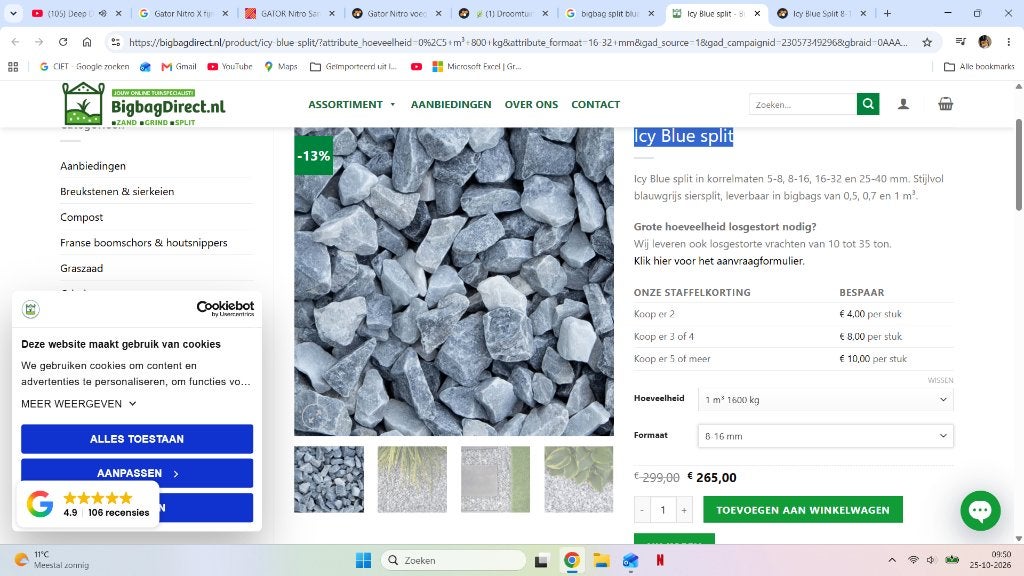Open the Compost category
1024x576 pixels.
pos(82,217)
